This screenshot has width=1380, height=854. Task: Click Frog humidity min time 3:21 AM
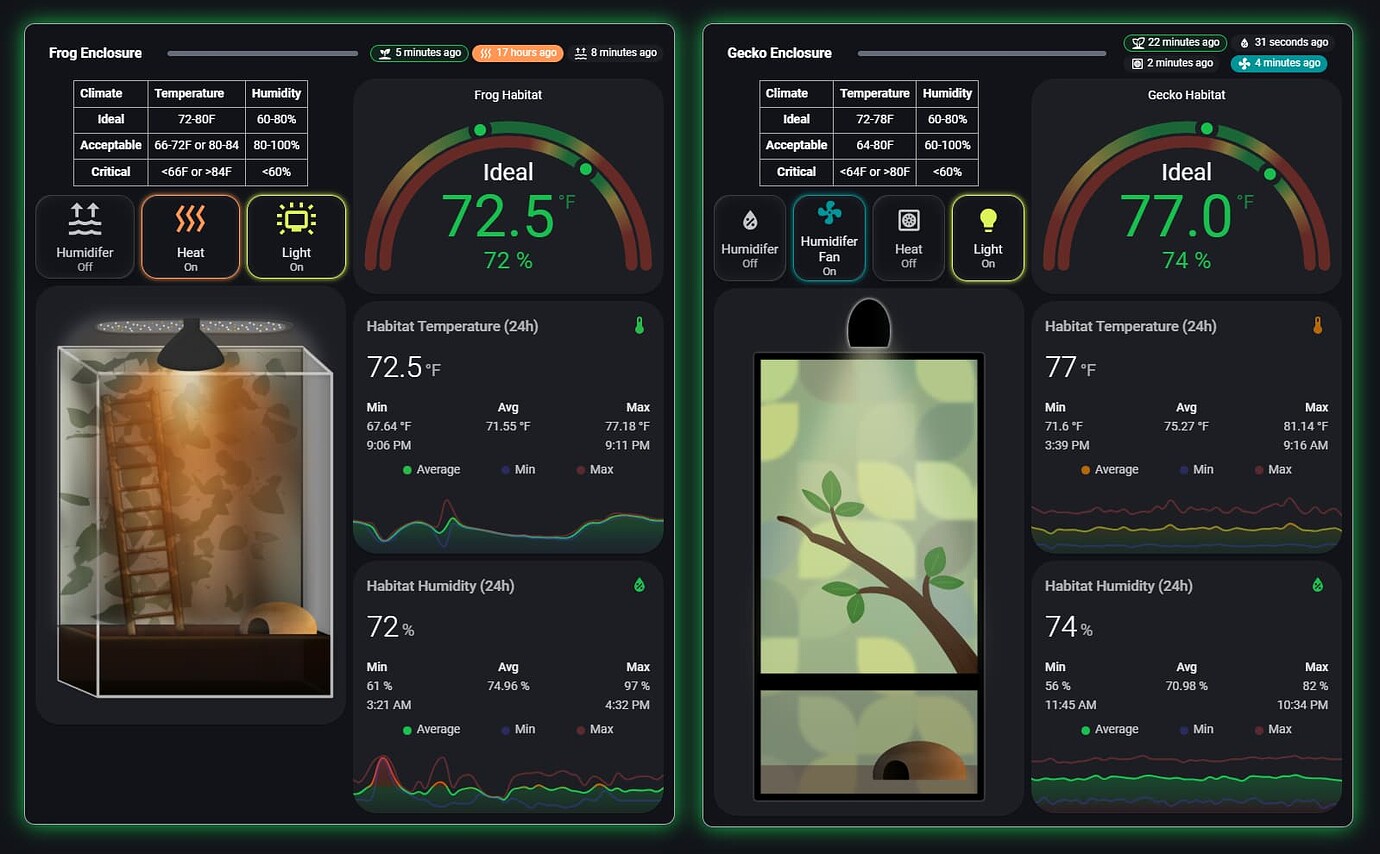[389, 705]
